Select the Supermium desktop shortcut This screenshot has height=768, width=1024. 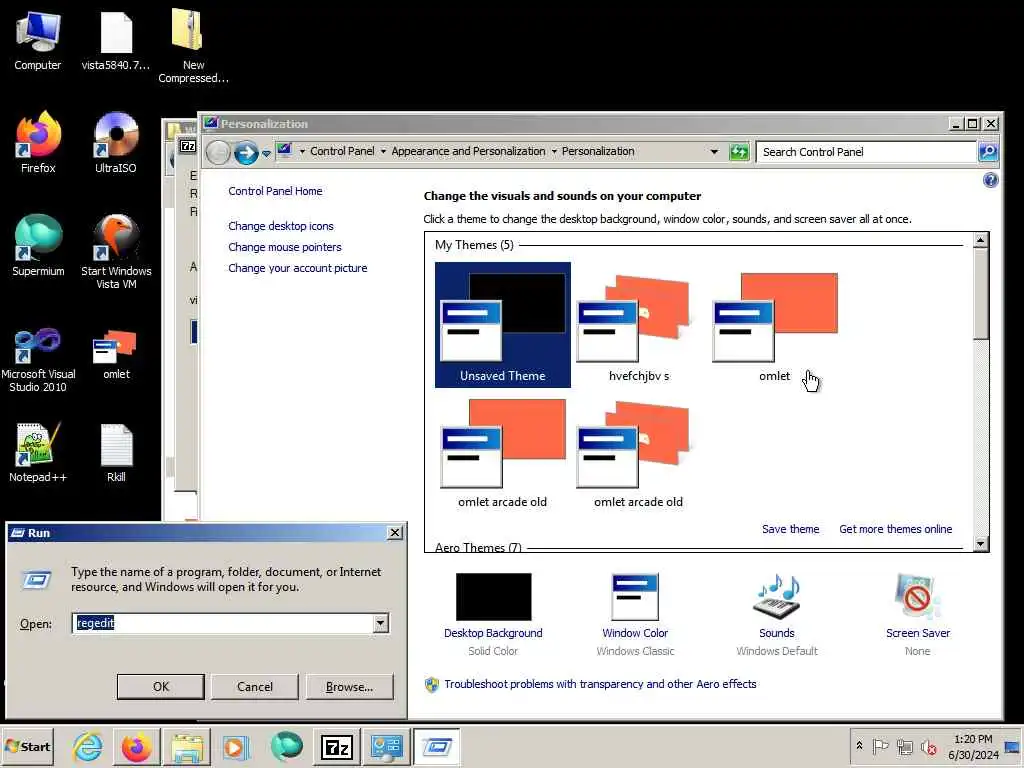[x=38, y=246]
